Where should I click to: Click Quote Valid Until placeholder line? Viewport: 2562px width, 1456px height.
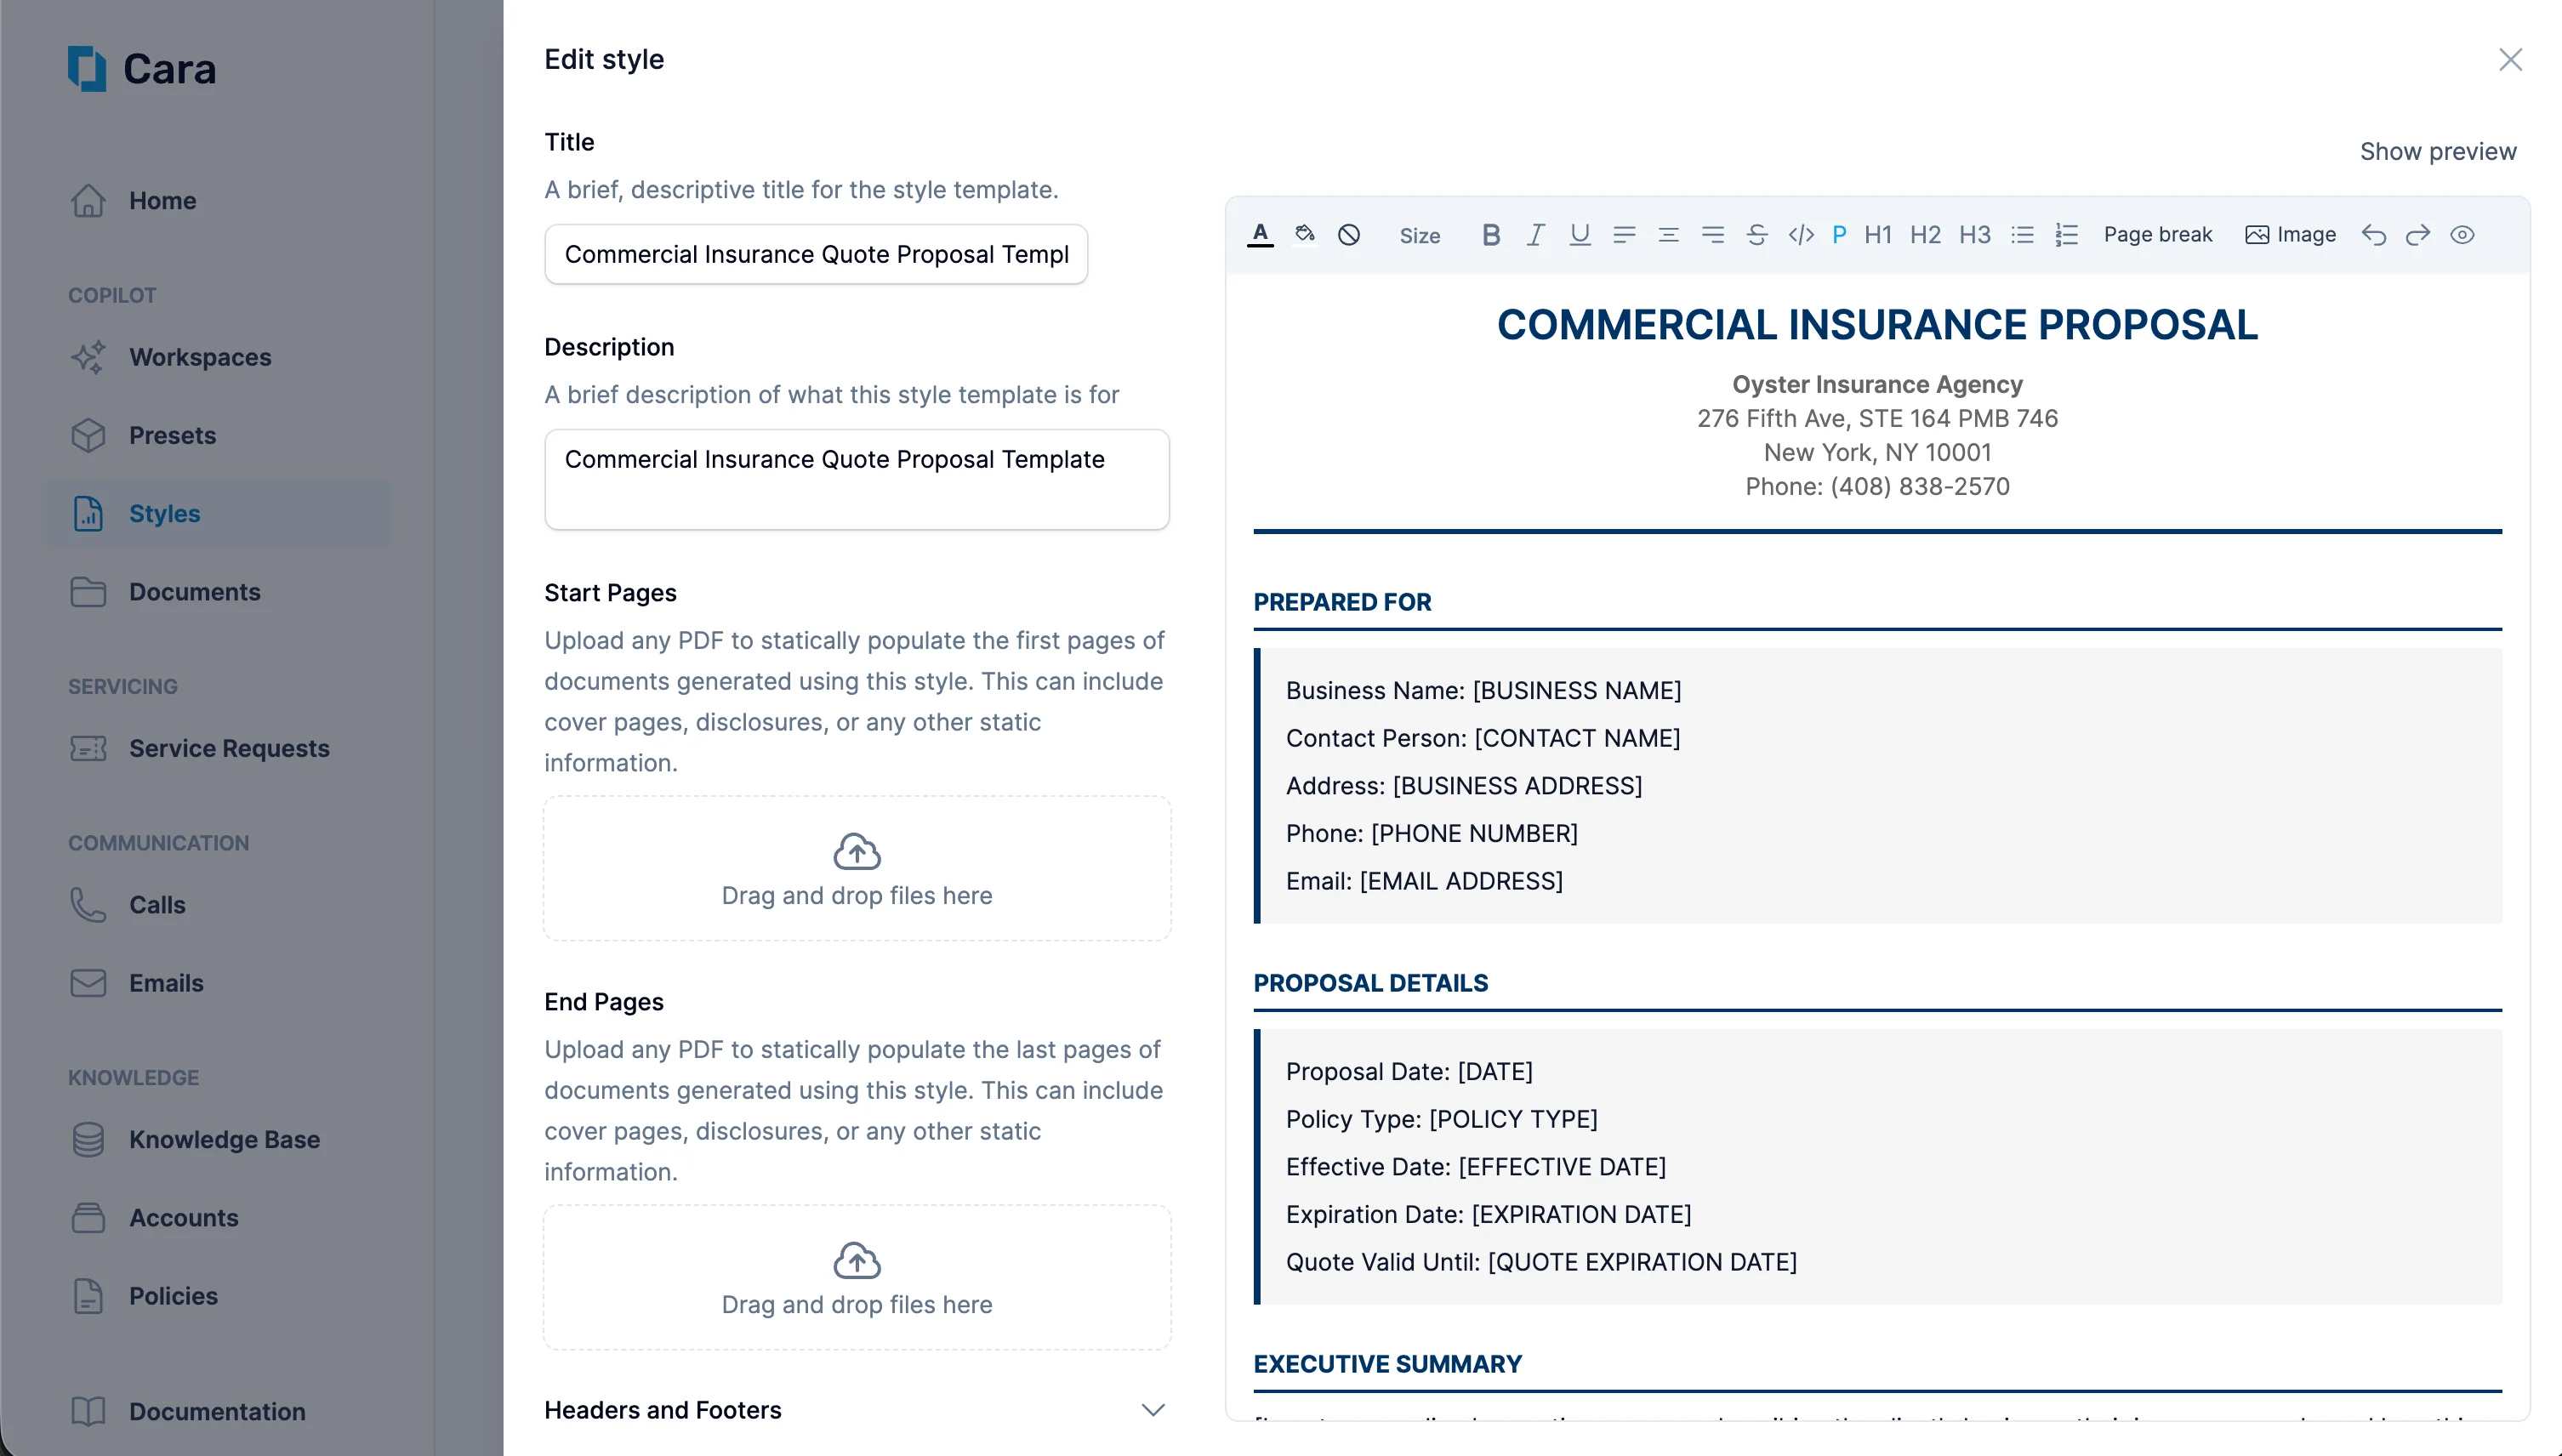pyautogui.click(x=1541, y=1262)
